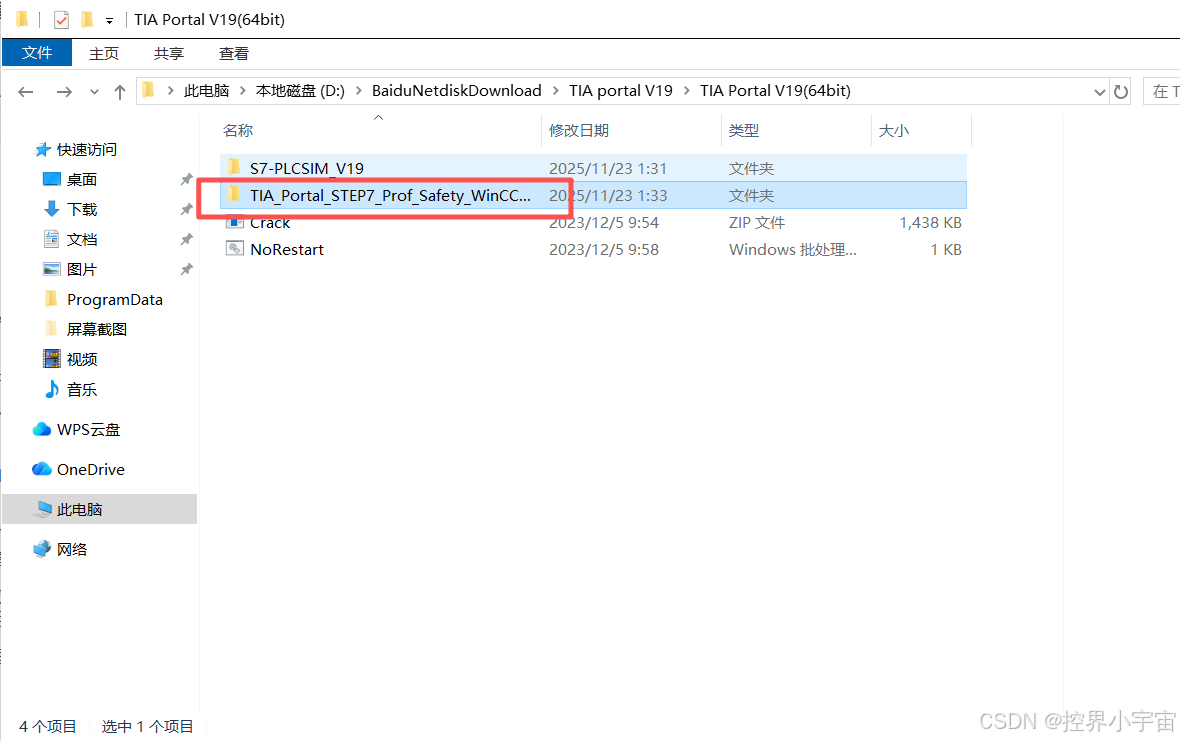Click 此电脑 in the address breadcrumb
This screenshot has height=741, width=1180.
coord(206,91)
